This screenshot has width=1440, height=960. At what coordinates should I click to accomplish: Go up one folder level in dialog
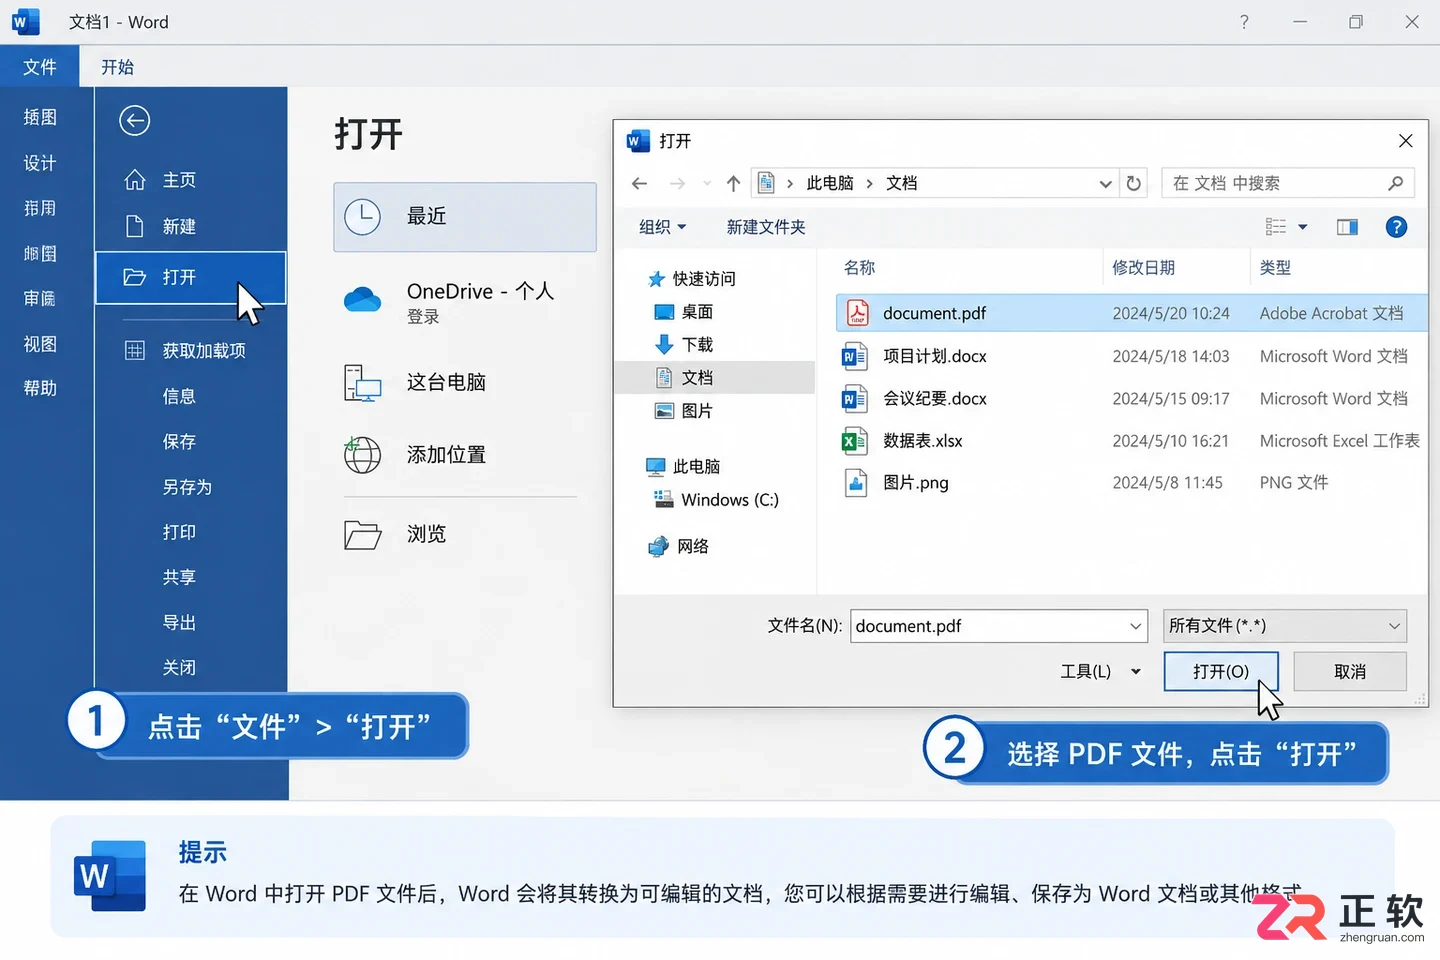click(733, 183)
